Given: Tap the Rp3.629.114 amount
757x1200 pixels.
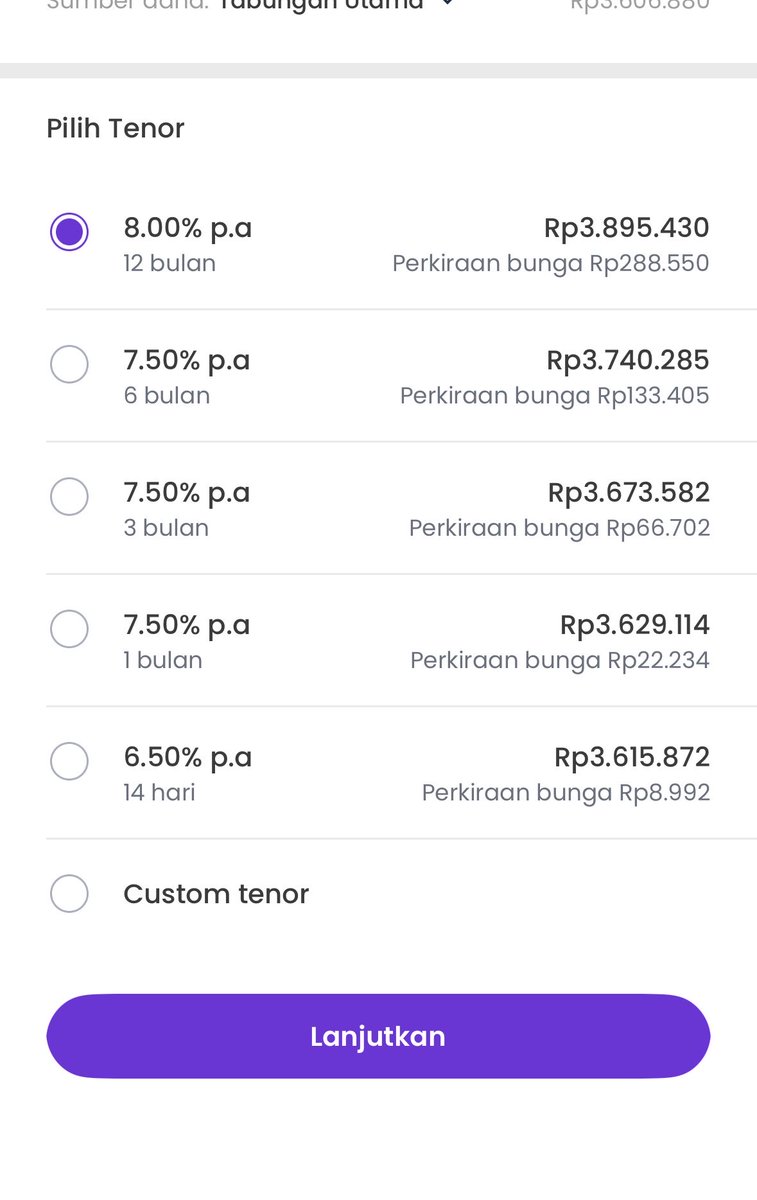Looking at the screenshot, I should point(635,625).
